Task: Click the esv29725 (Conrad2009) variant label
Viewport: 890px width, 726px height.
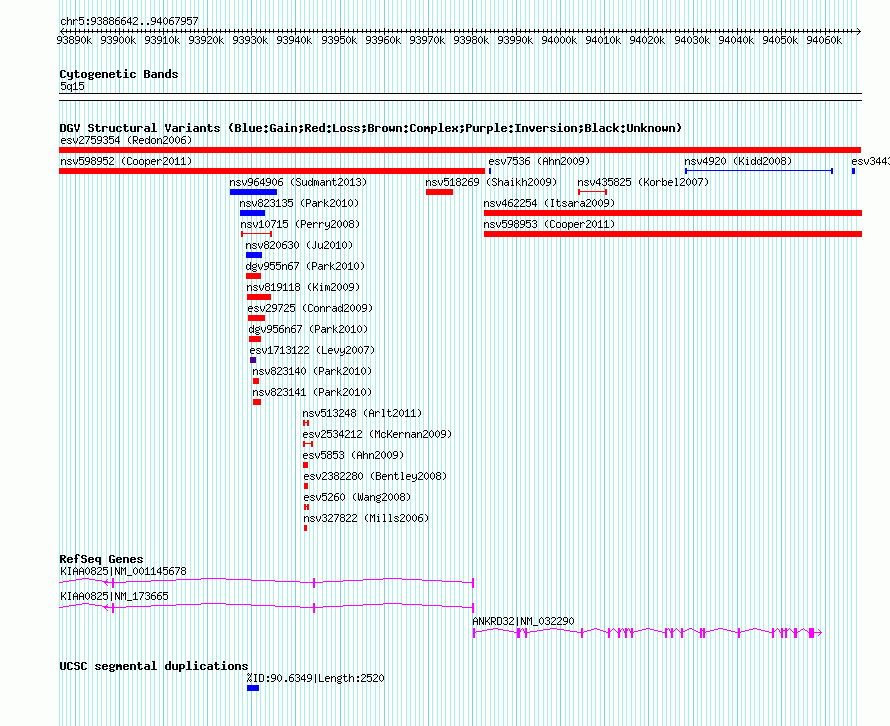Action: click(310, 308)
